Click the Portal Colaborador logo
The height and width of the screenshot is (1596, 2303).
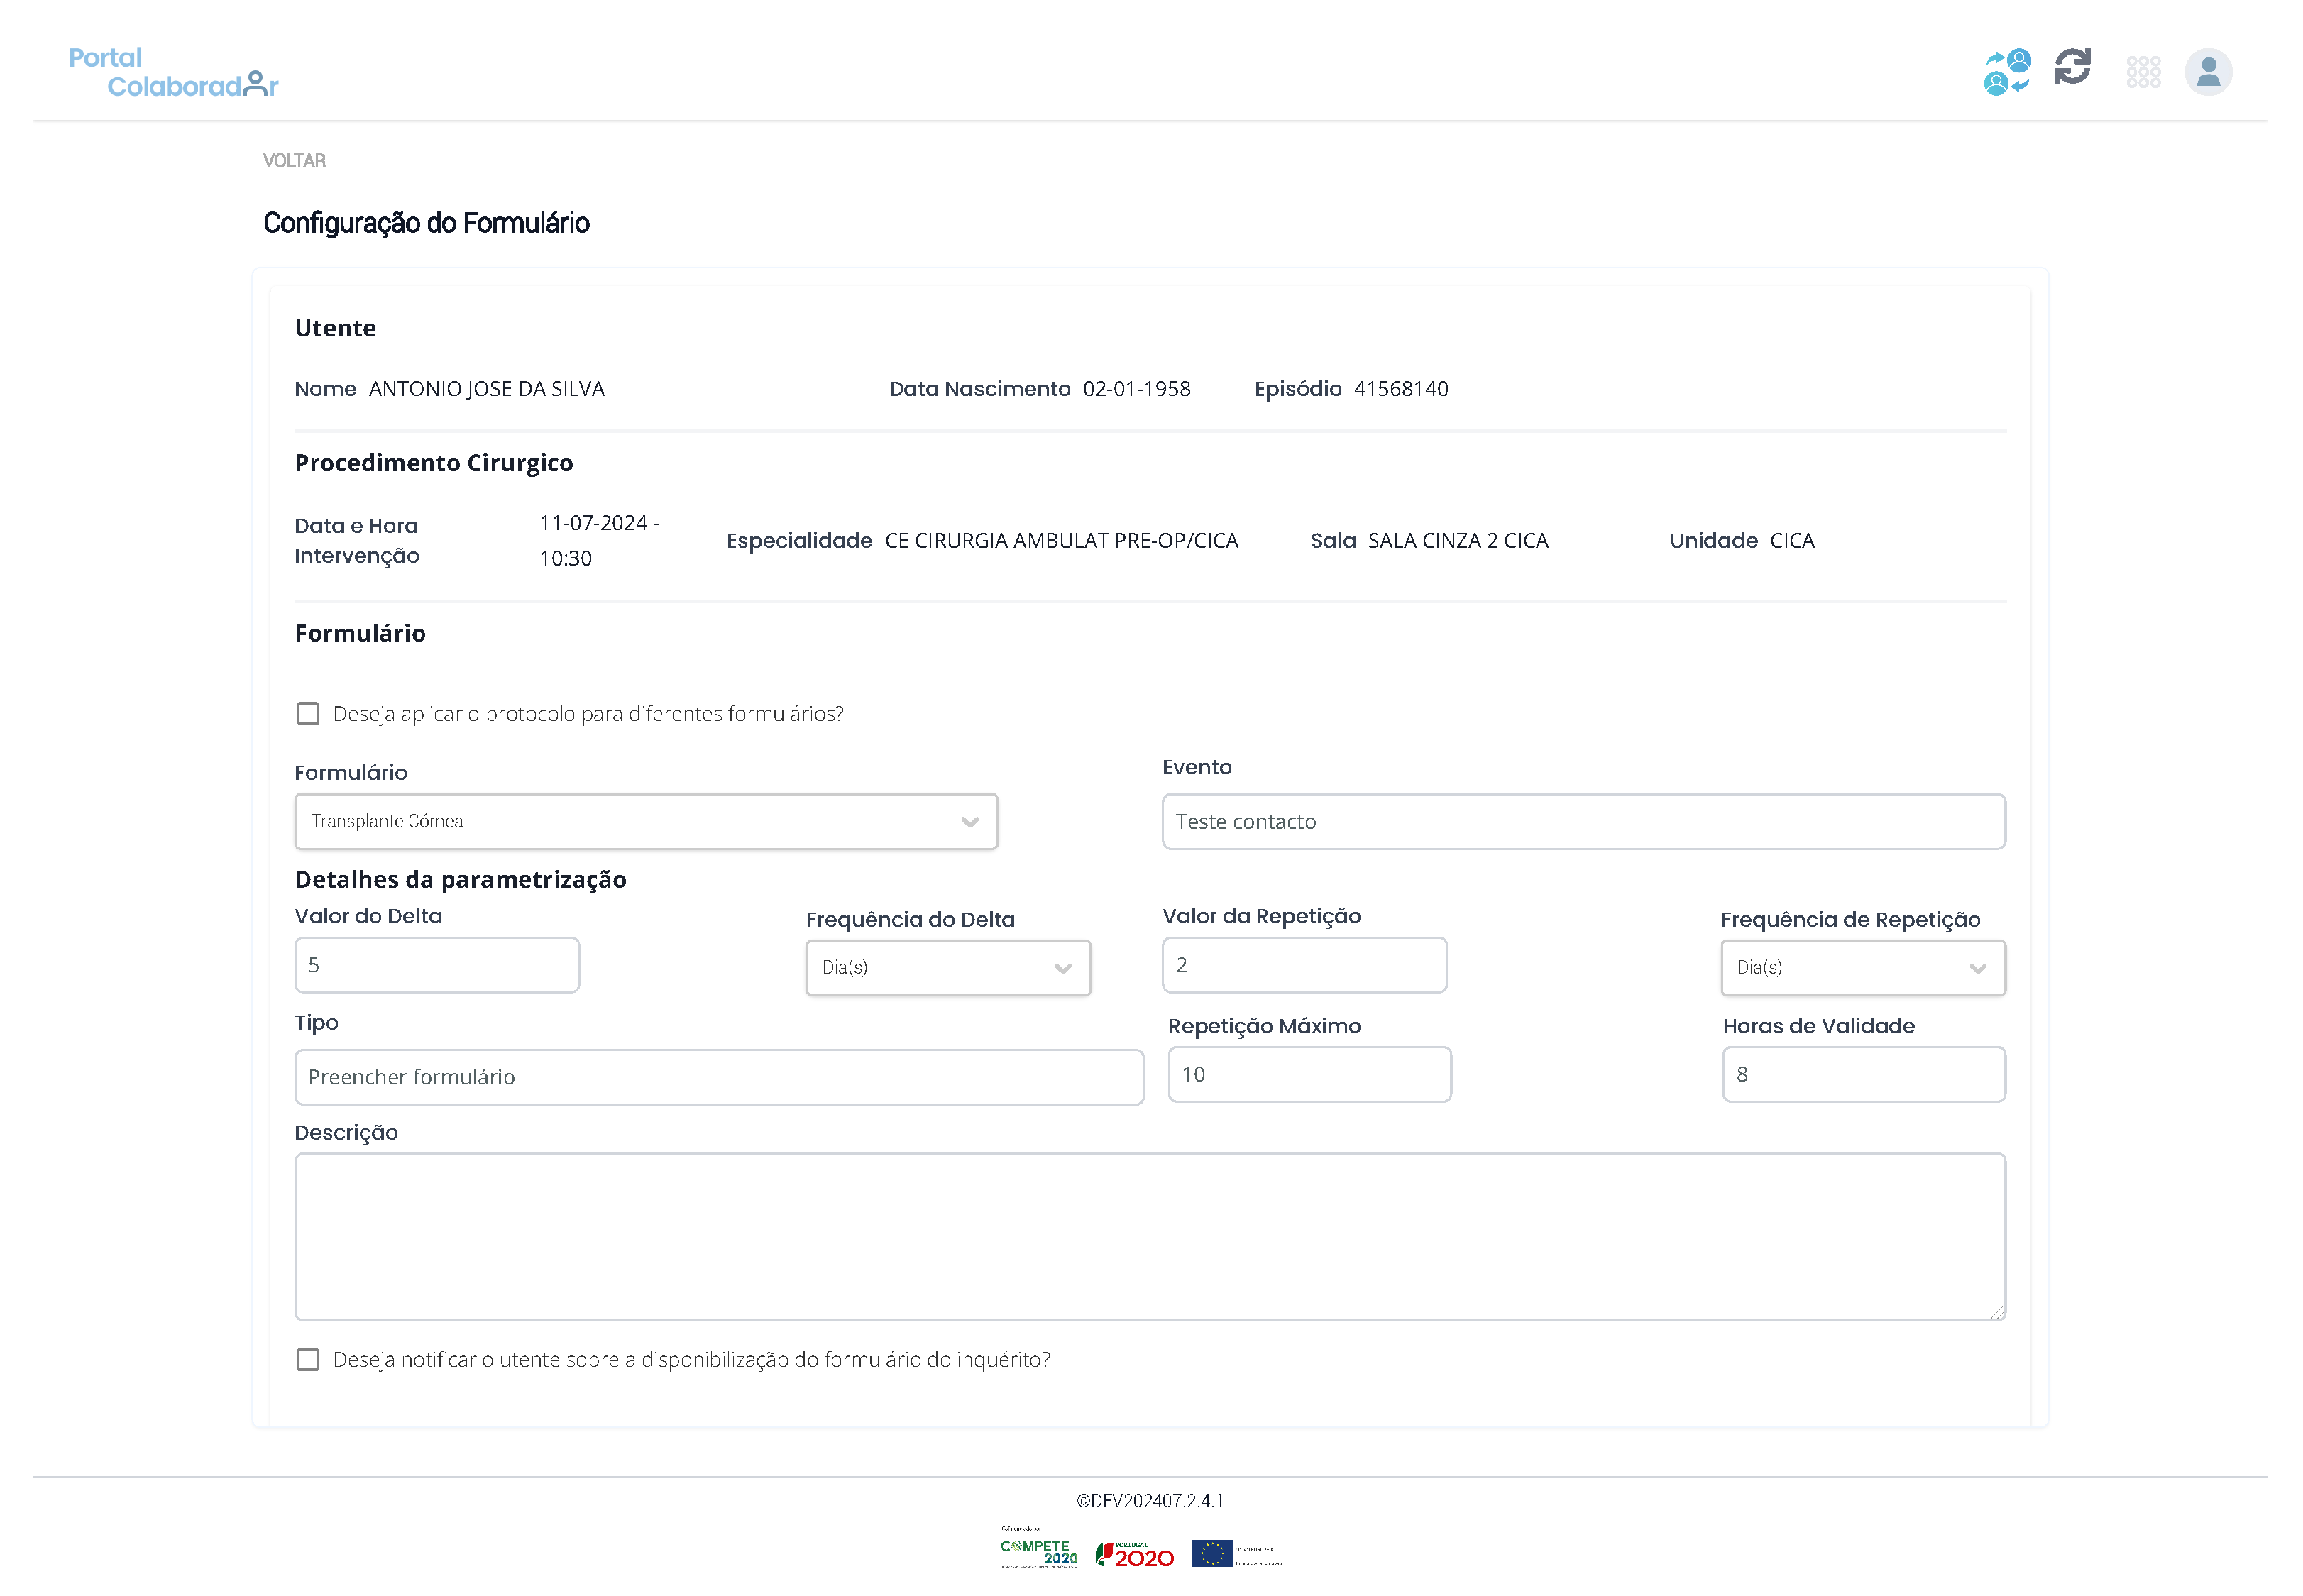click(x=173, y=72)
